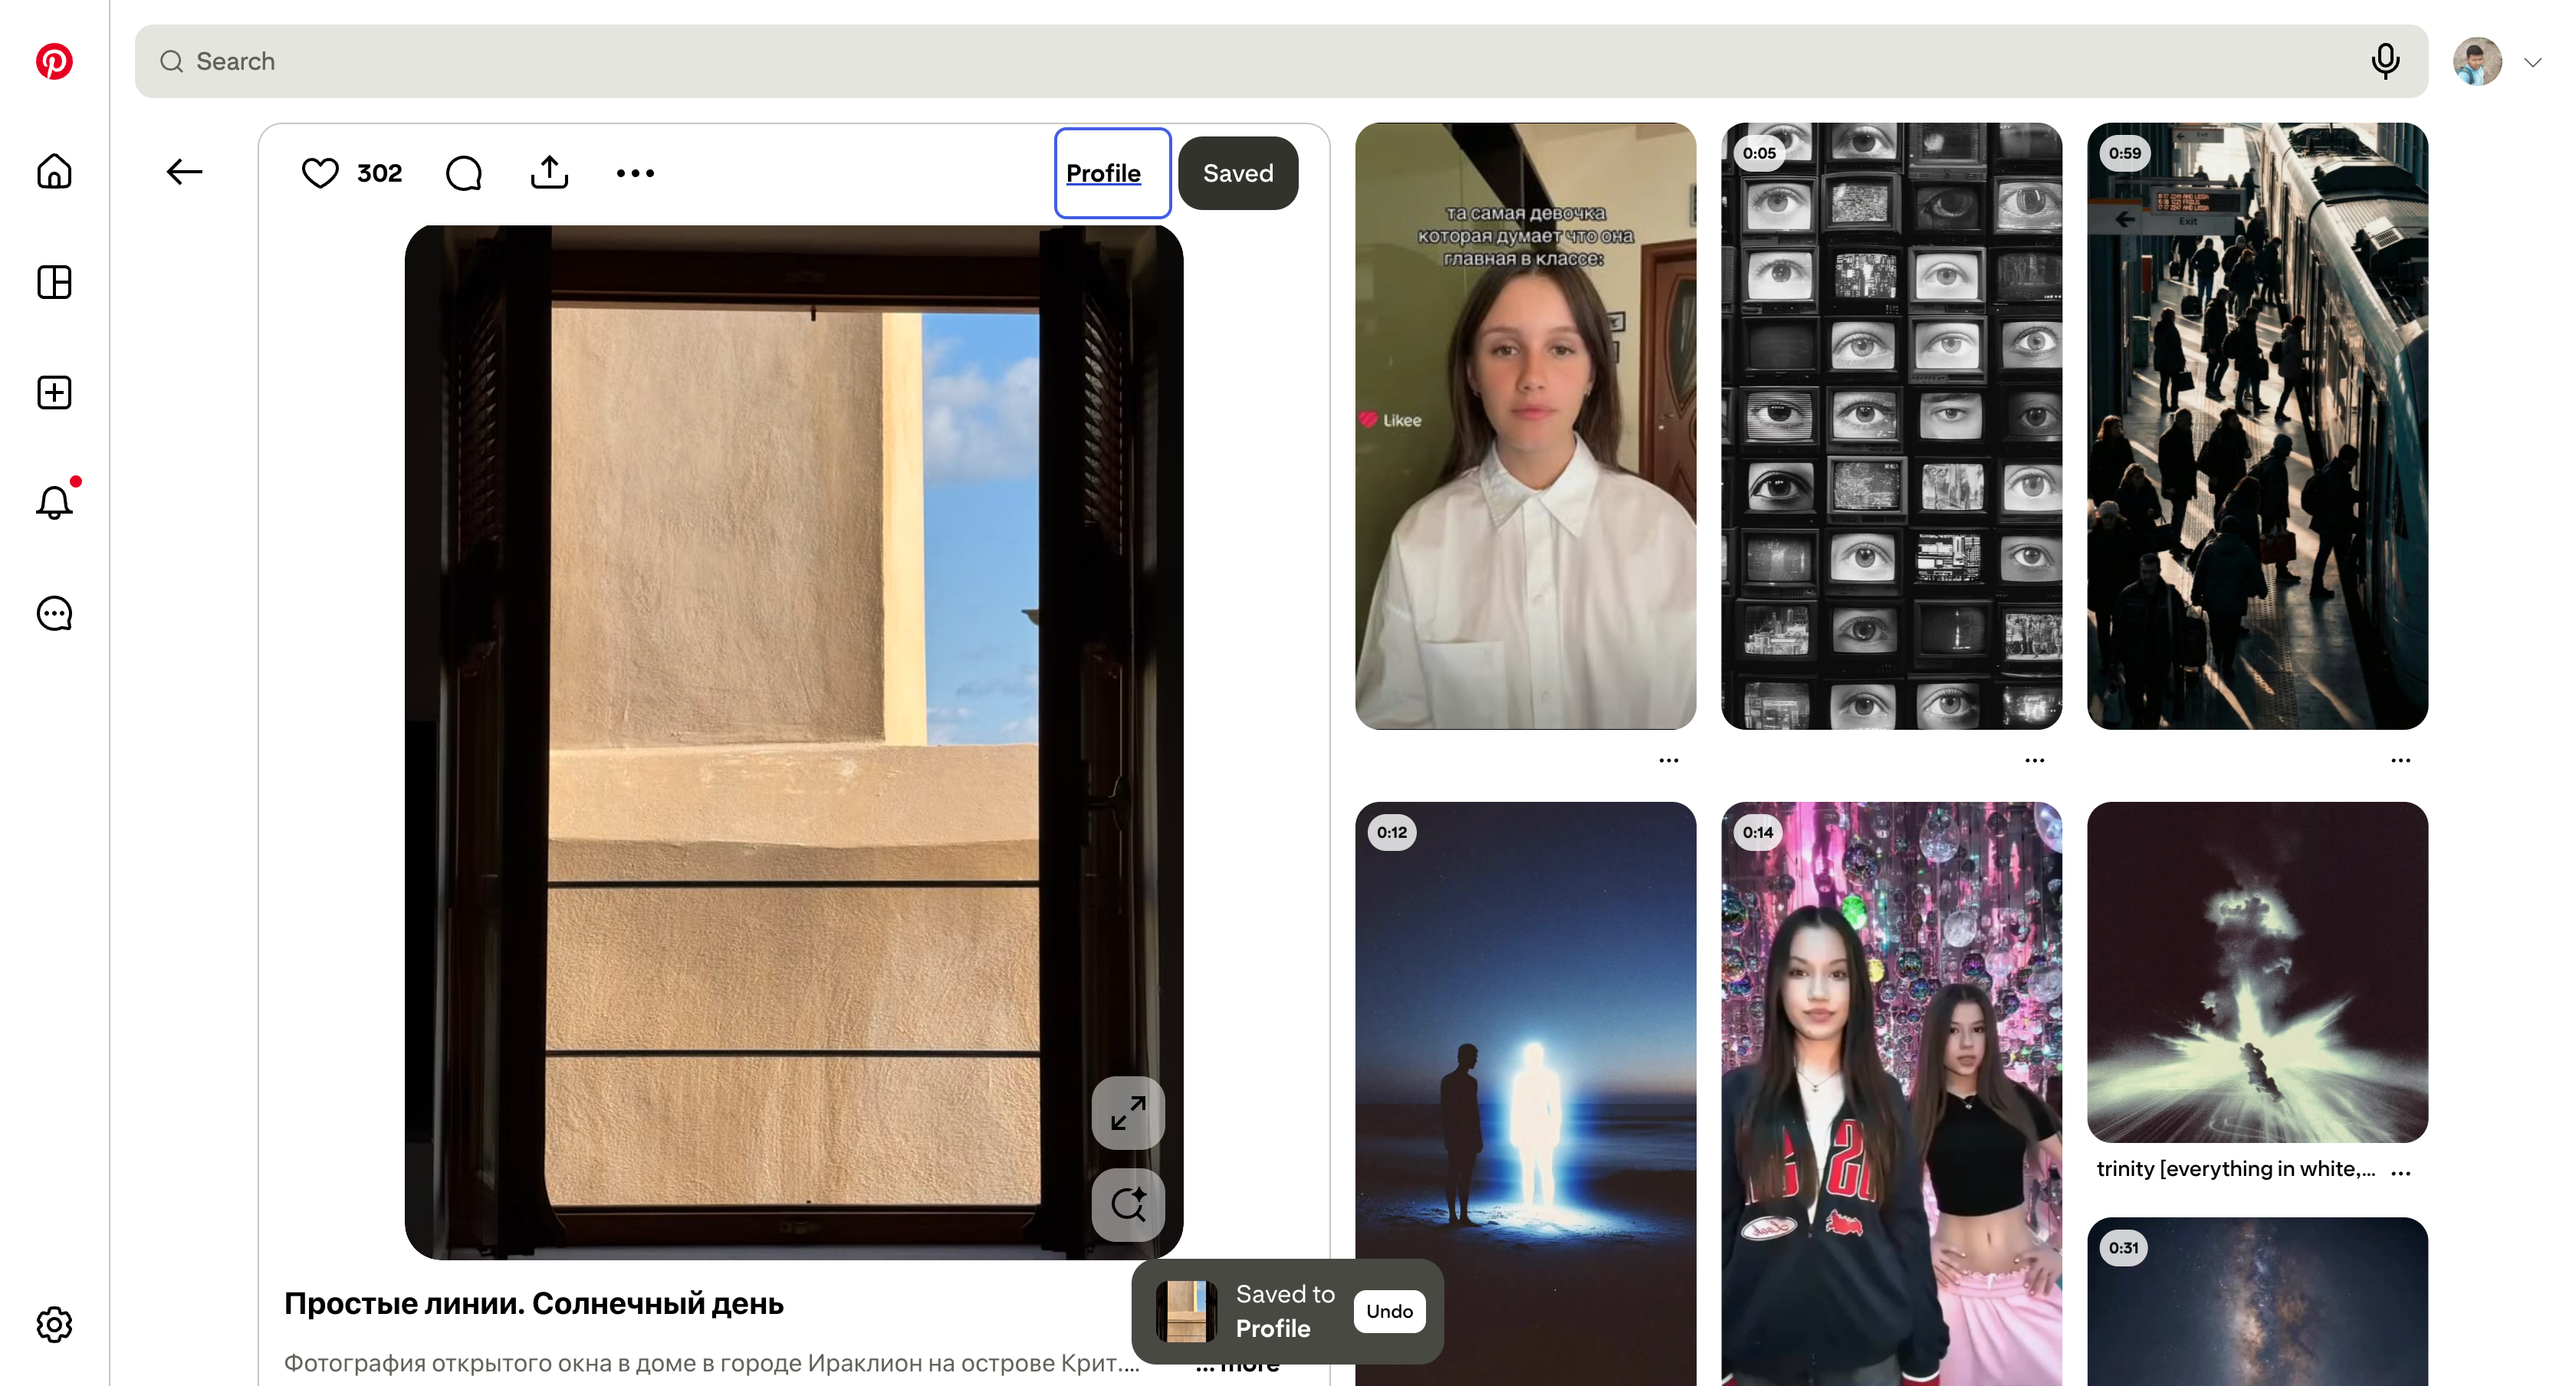
Task: Select the Profile board picker
Action: 1112,173
